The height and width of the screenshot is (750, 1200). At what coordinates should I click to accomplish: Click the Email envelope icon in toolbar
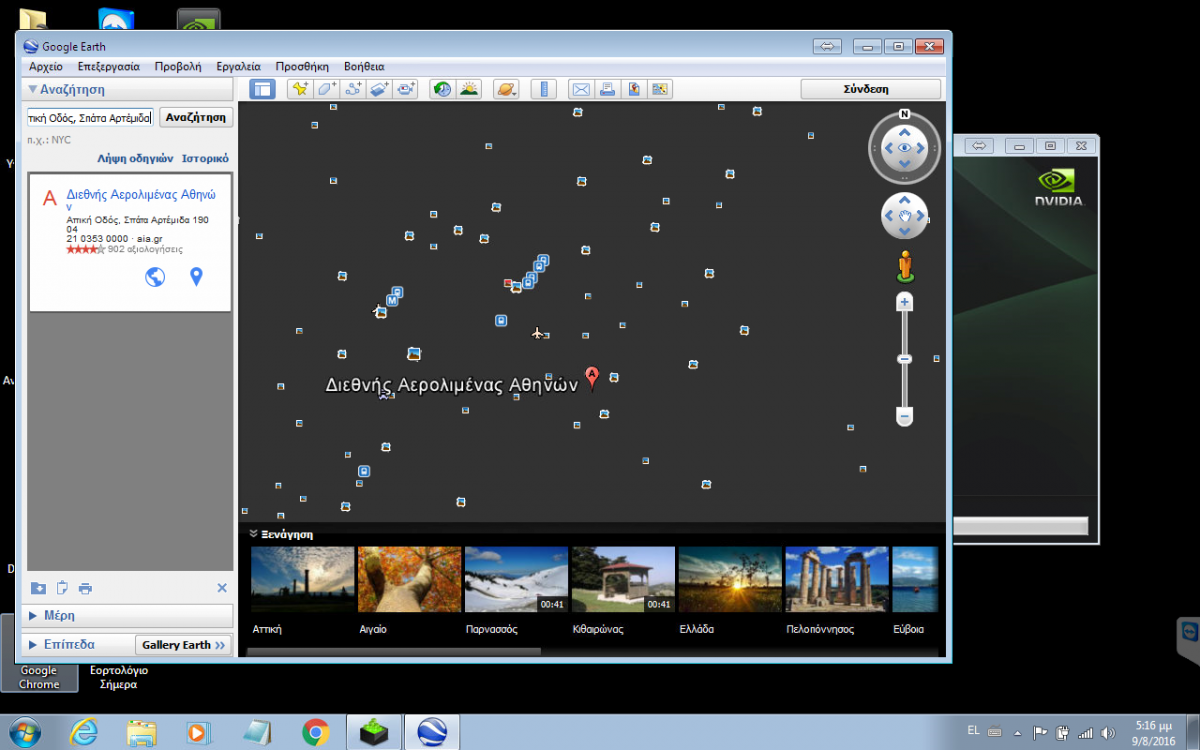pos(581,89)
